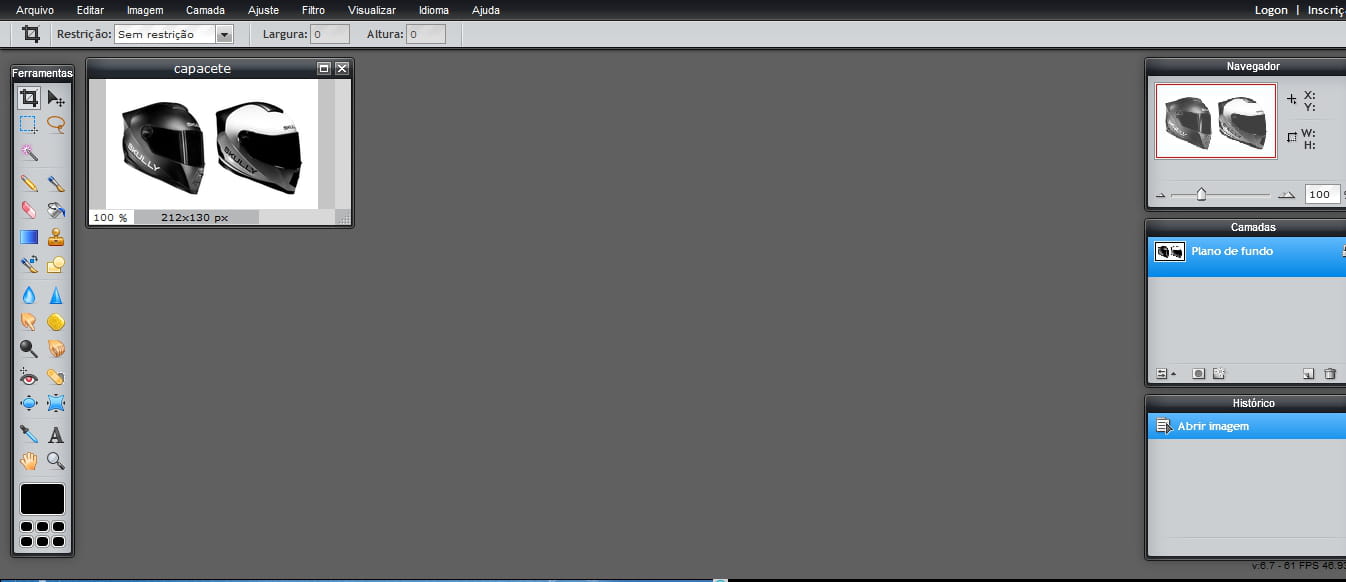Select the Crop tool in Ferramentas
Screen dimensions: 1346x582
click(x=29, y=98)
